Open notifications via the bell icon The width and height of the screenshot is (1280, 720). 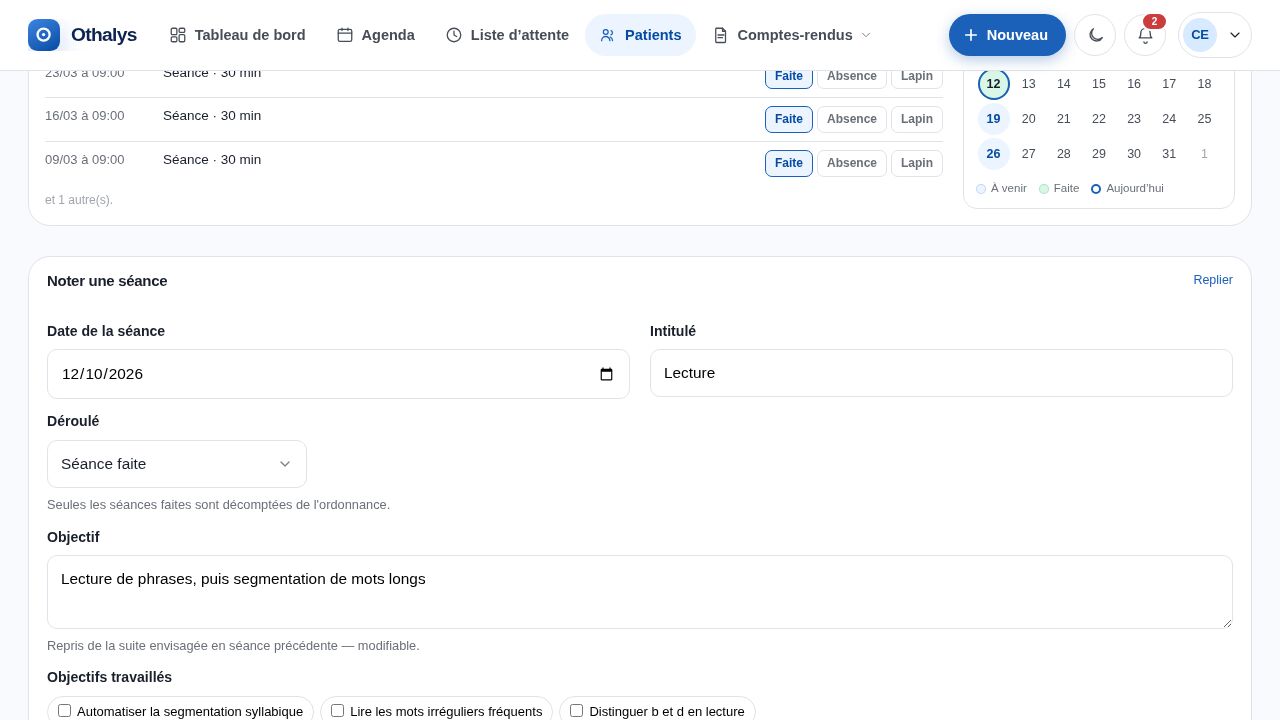[x=1145, y=35]
